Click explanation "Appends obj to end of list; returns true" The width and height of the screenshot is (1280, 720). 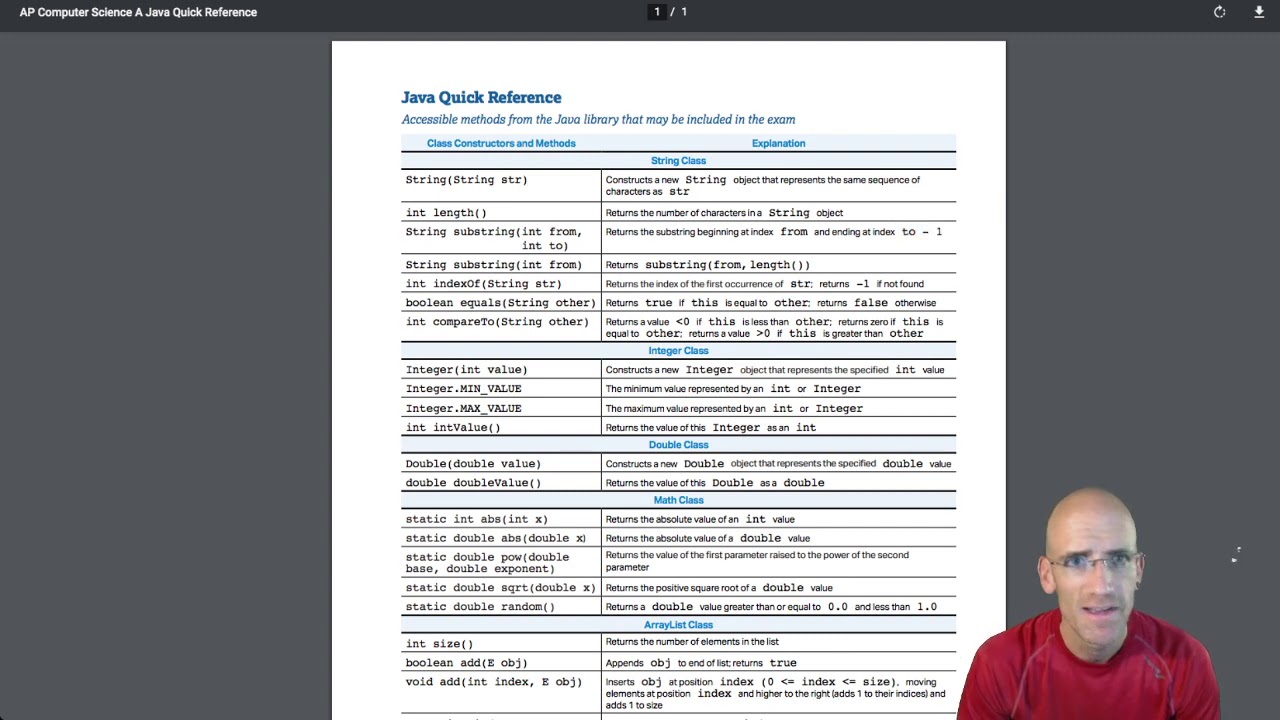coord(701,663)
